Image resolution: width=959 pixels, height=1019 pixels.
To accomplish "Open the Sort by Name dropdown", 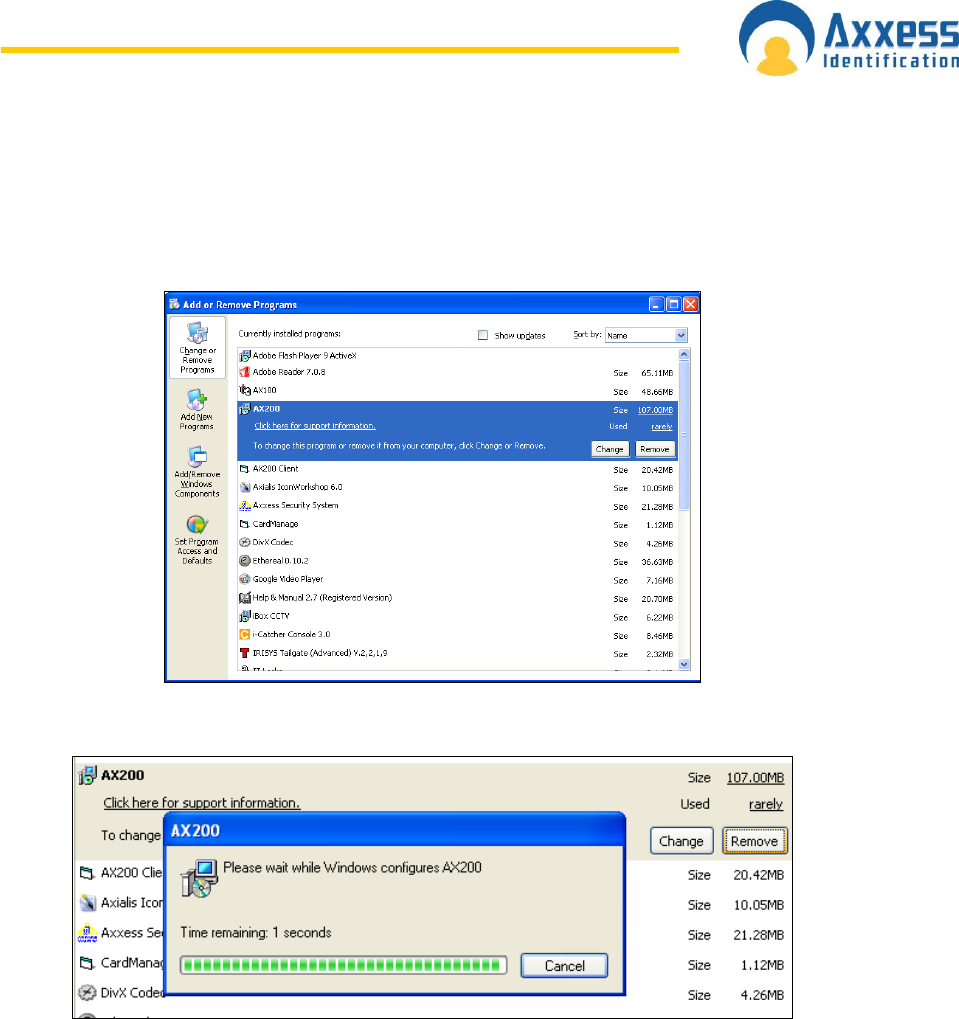I will [x=646, y=335].
